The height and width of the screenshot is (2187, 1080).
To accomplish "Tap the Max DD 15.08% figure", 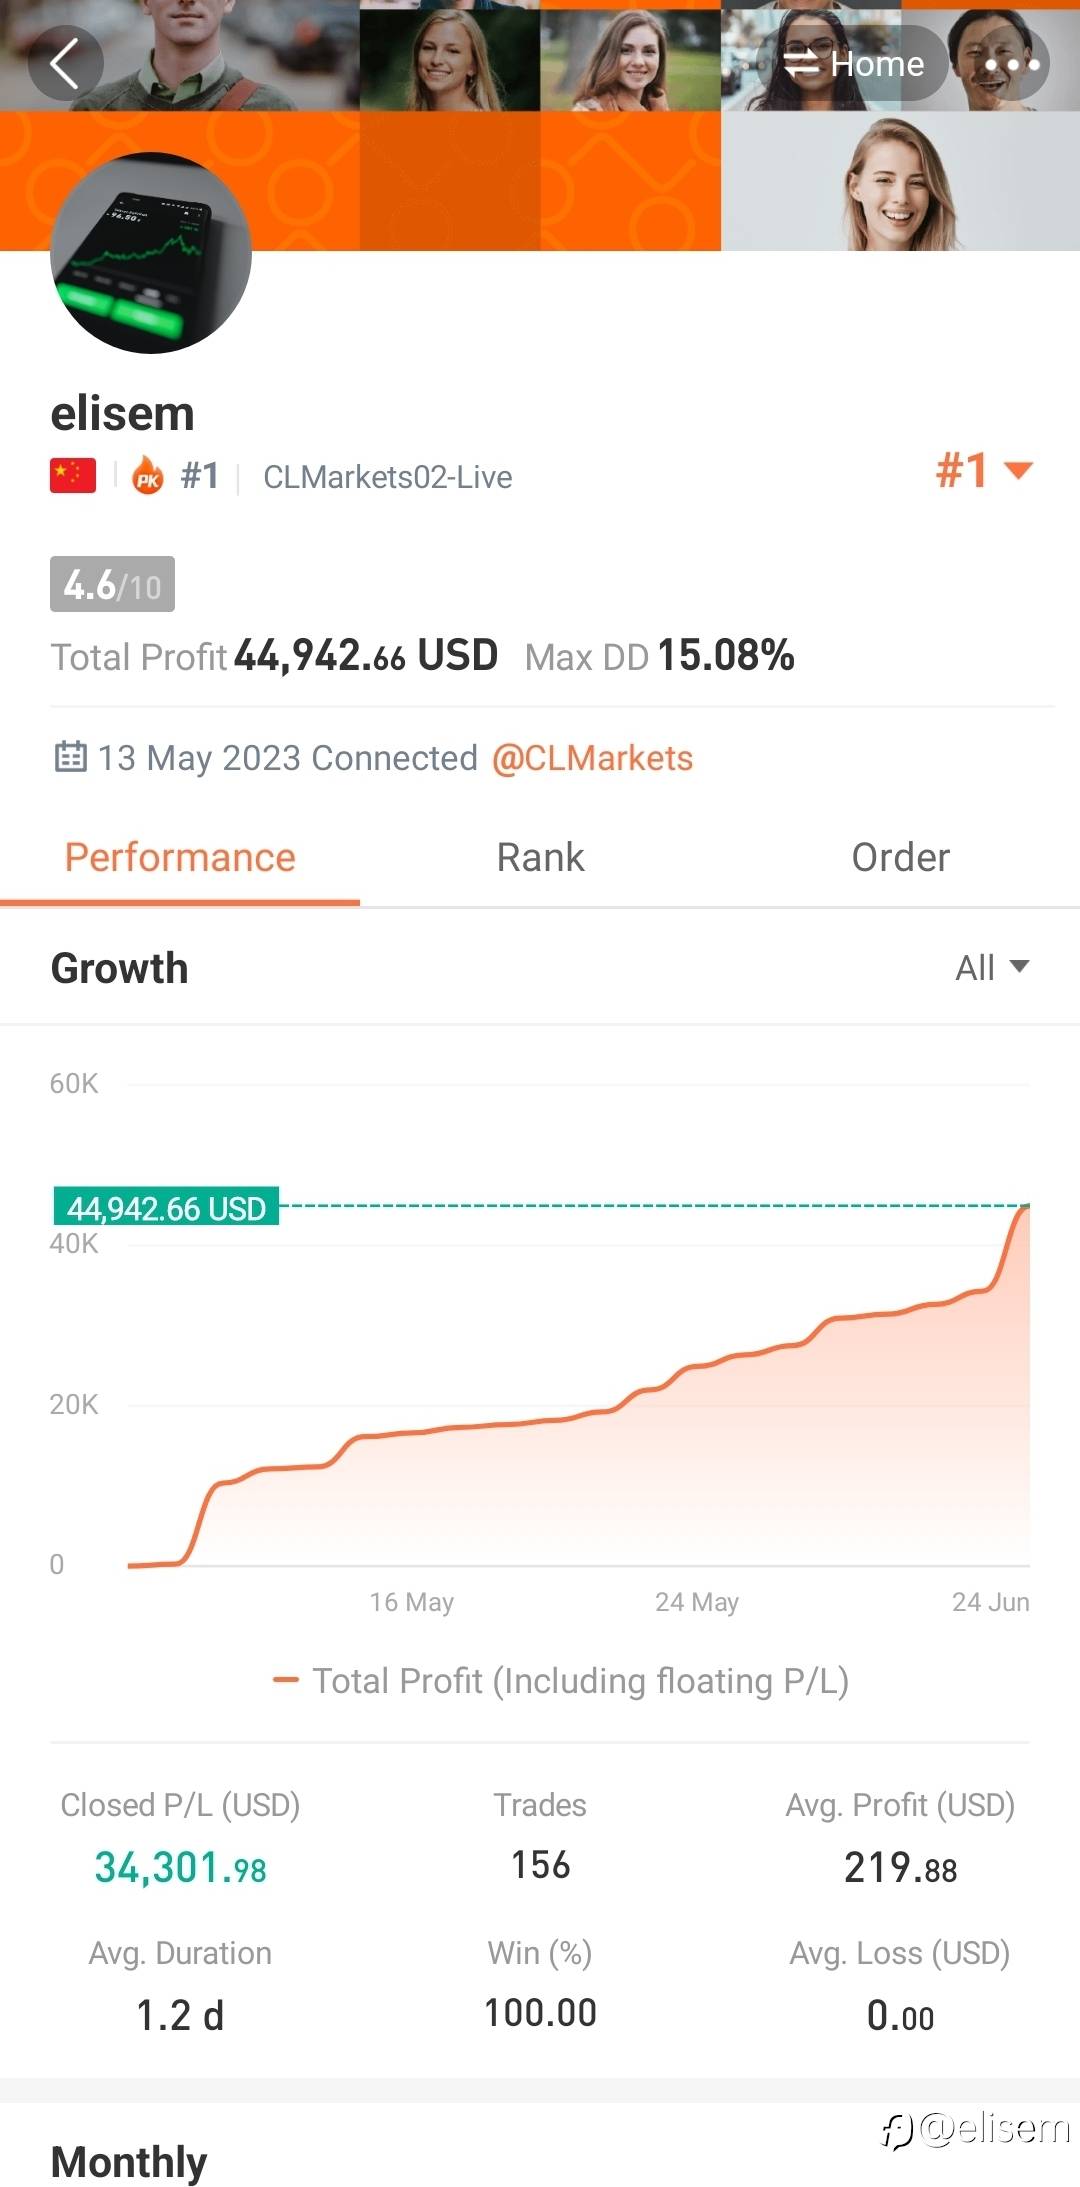I will pyautogui.click(x=725, y=656).
